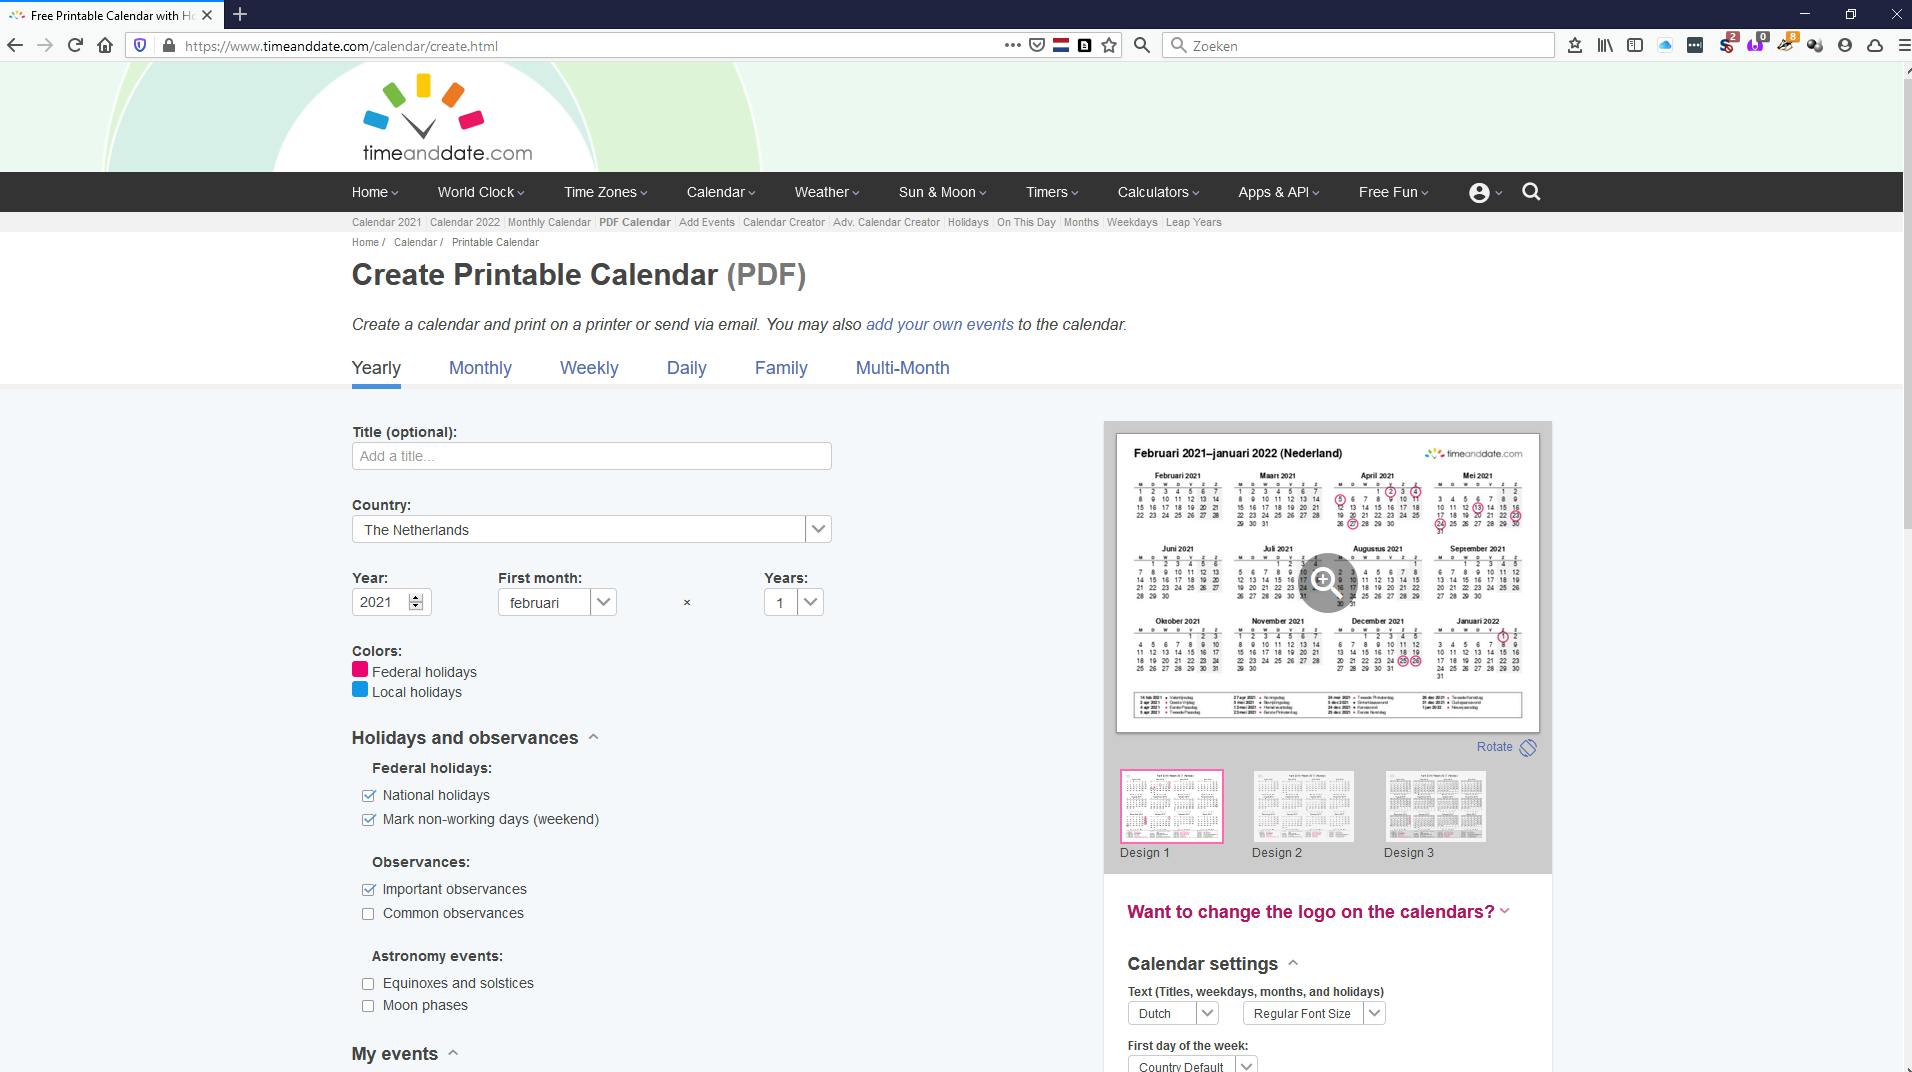Uncheck Mark non-working days (weekend)
Screen dimensions: 1912x1072
[368, 820]
